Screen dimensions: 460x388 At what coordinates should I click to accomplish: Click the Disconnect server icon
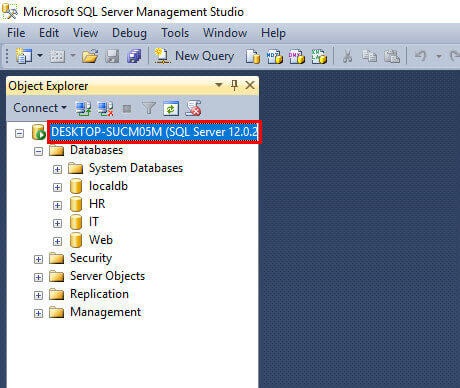click(x=105, y=108)
